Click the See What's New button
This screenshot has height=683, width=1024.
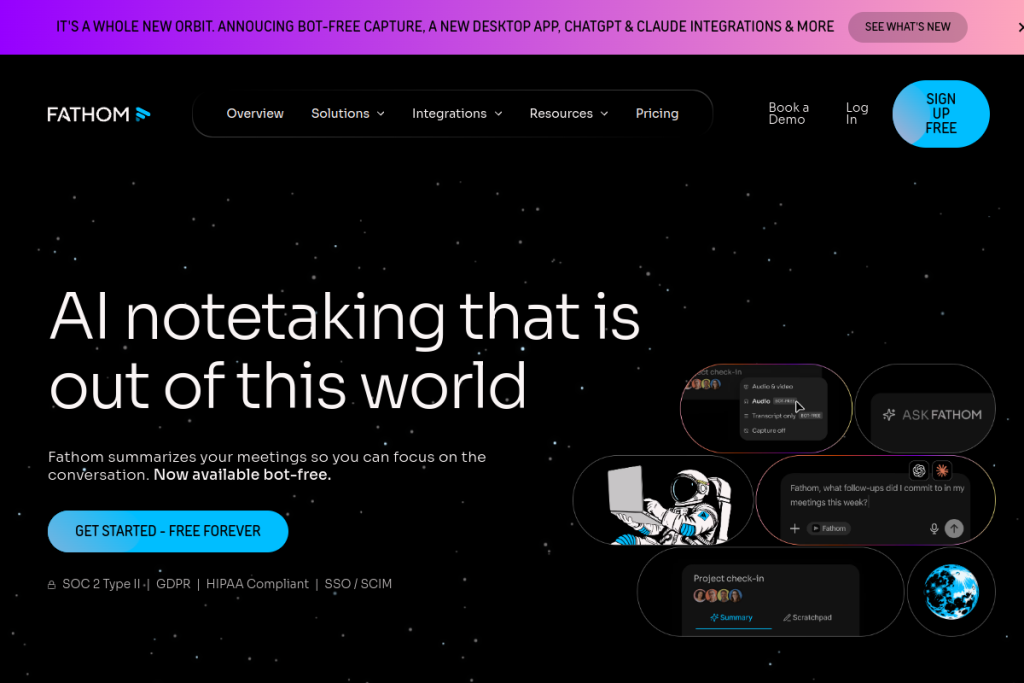pos(907,27)
